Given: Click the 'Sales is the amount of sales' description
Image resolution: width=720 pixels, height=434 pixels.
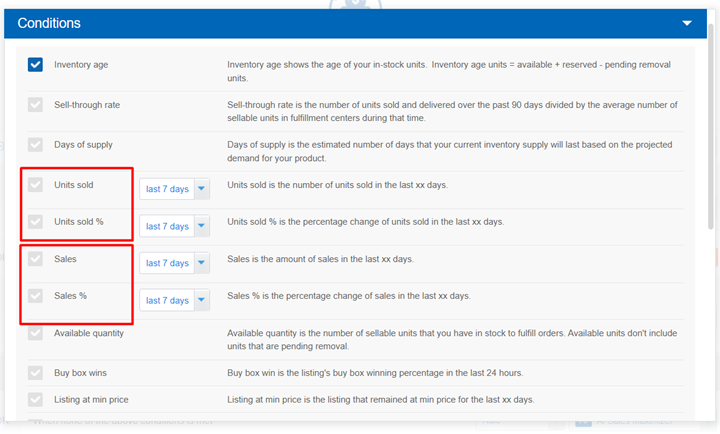Looking at the screenshot, I should point(320,259).
